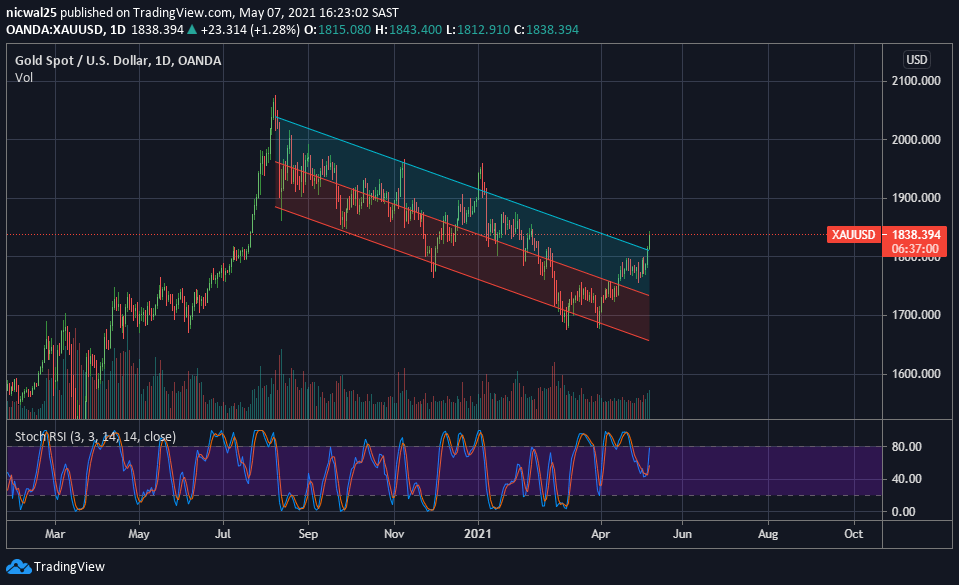Click the low value 1812.910

tap(483, 29)
